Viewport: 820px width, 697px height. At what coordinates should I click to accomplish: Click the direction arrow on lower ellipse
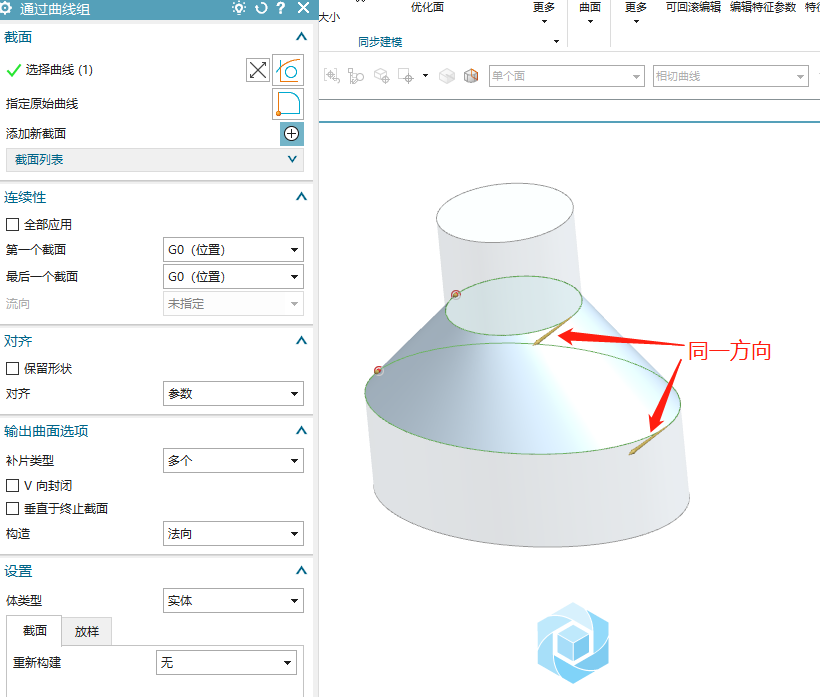[x=647, y=440]
